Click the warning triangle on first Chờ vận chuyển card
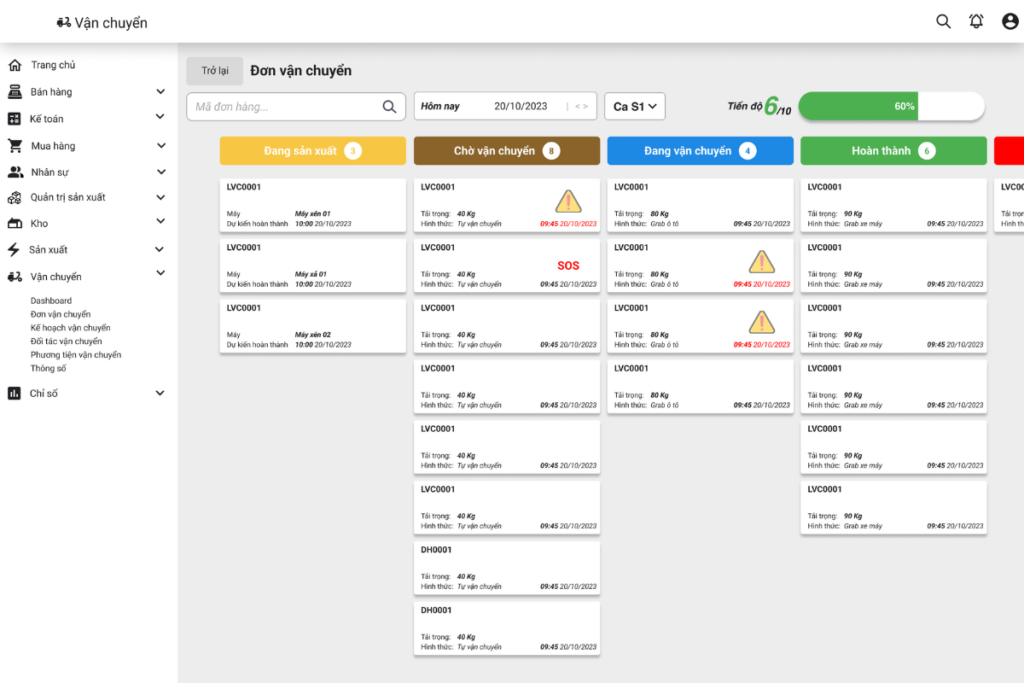Screen dimensions: 1024x683 [568, 201]
